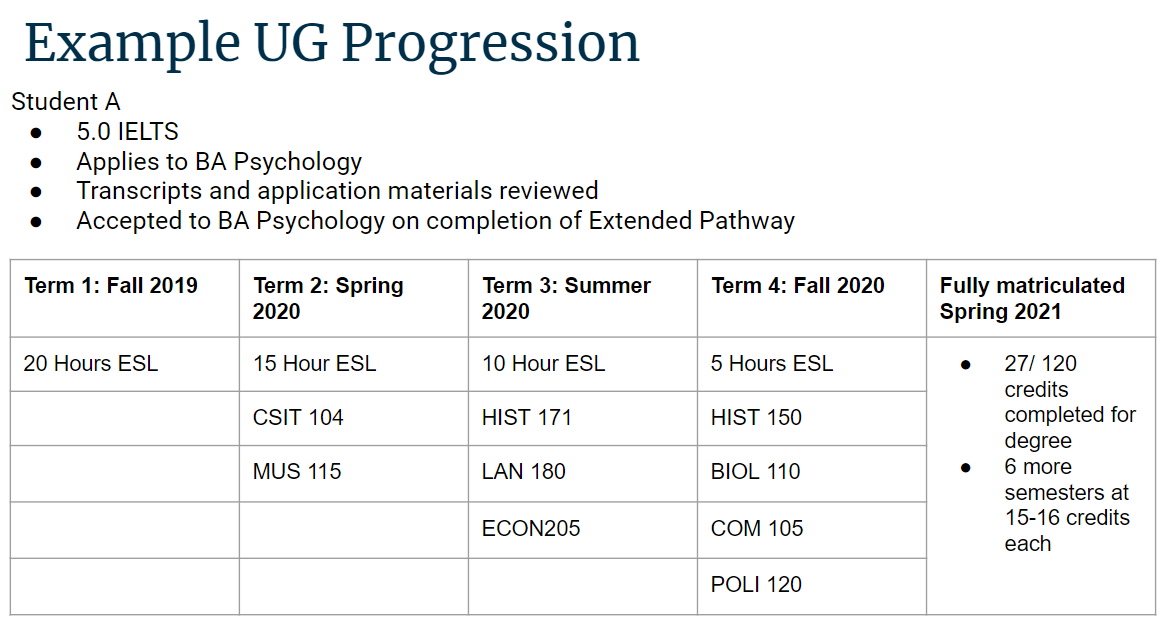Click the ECON205 table cell
1176x630 pixels.
(583, 530)
